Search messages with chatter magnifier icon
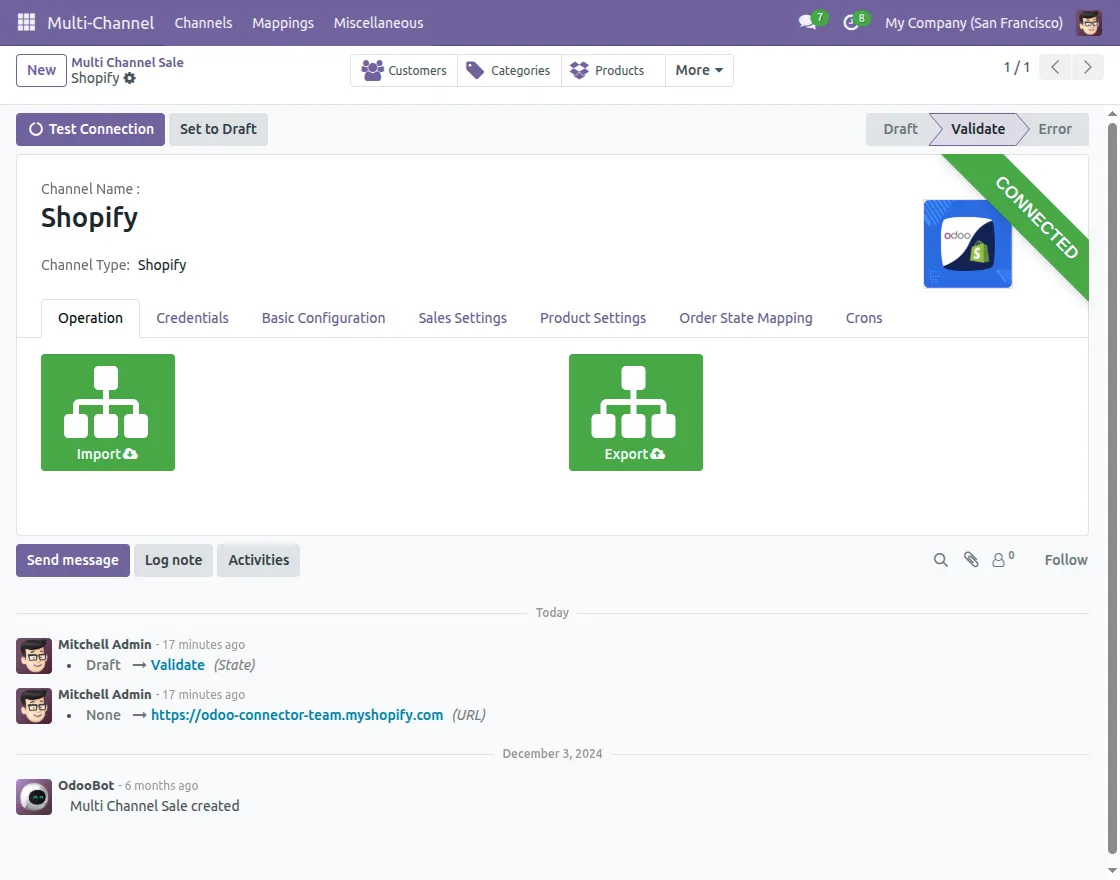This screenshot has width=1120, height=880. pos(941,560)
